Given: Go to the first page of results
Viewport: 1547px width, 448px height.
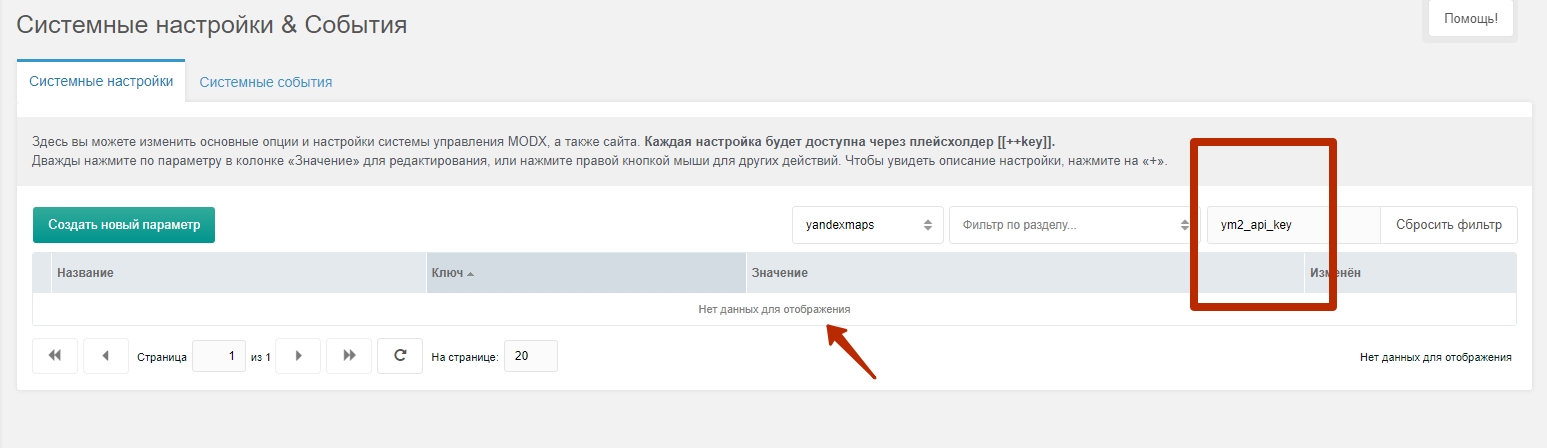Looking at the screenshot, I should (55, 356).
